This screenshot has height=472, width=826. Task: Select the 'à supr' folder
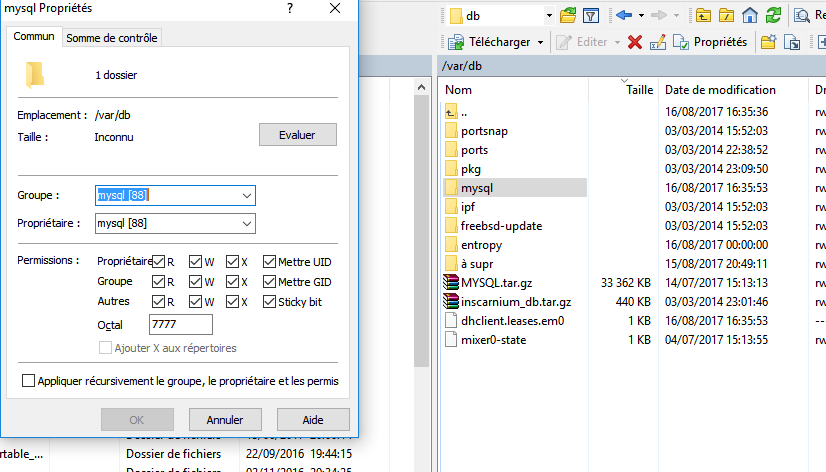[x=477, y=264]
